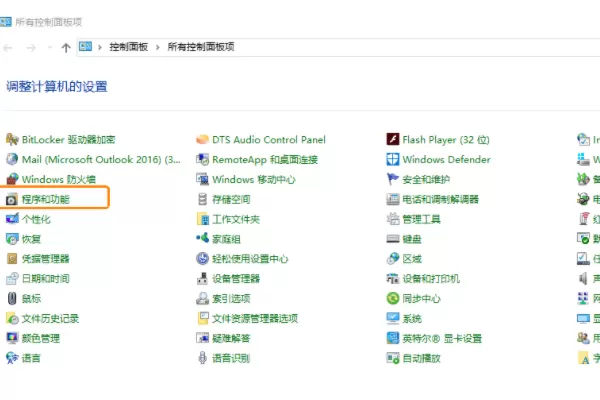
Task: Click the 工作文件夹 folder icon
Action: 202,219
